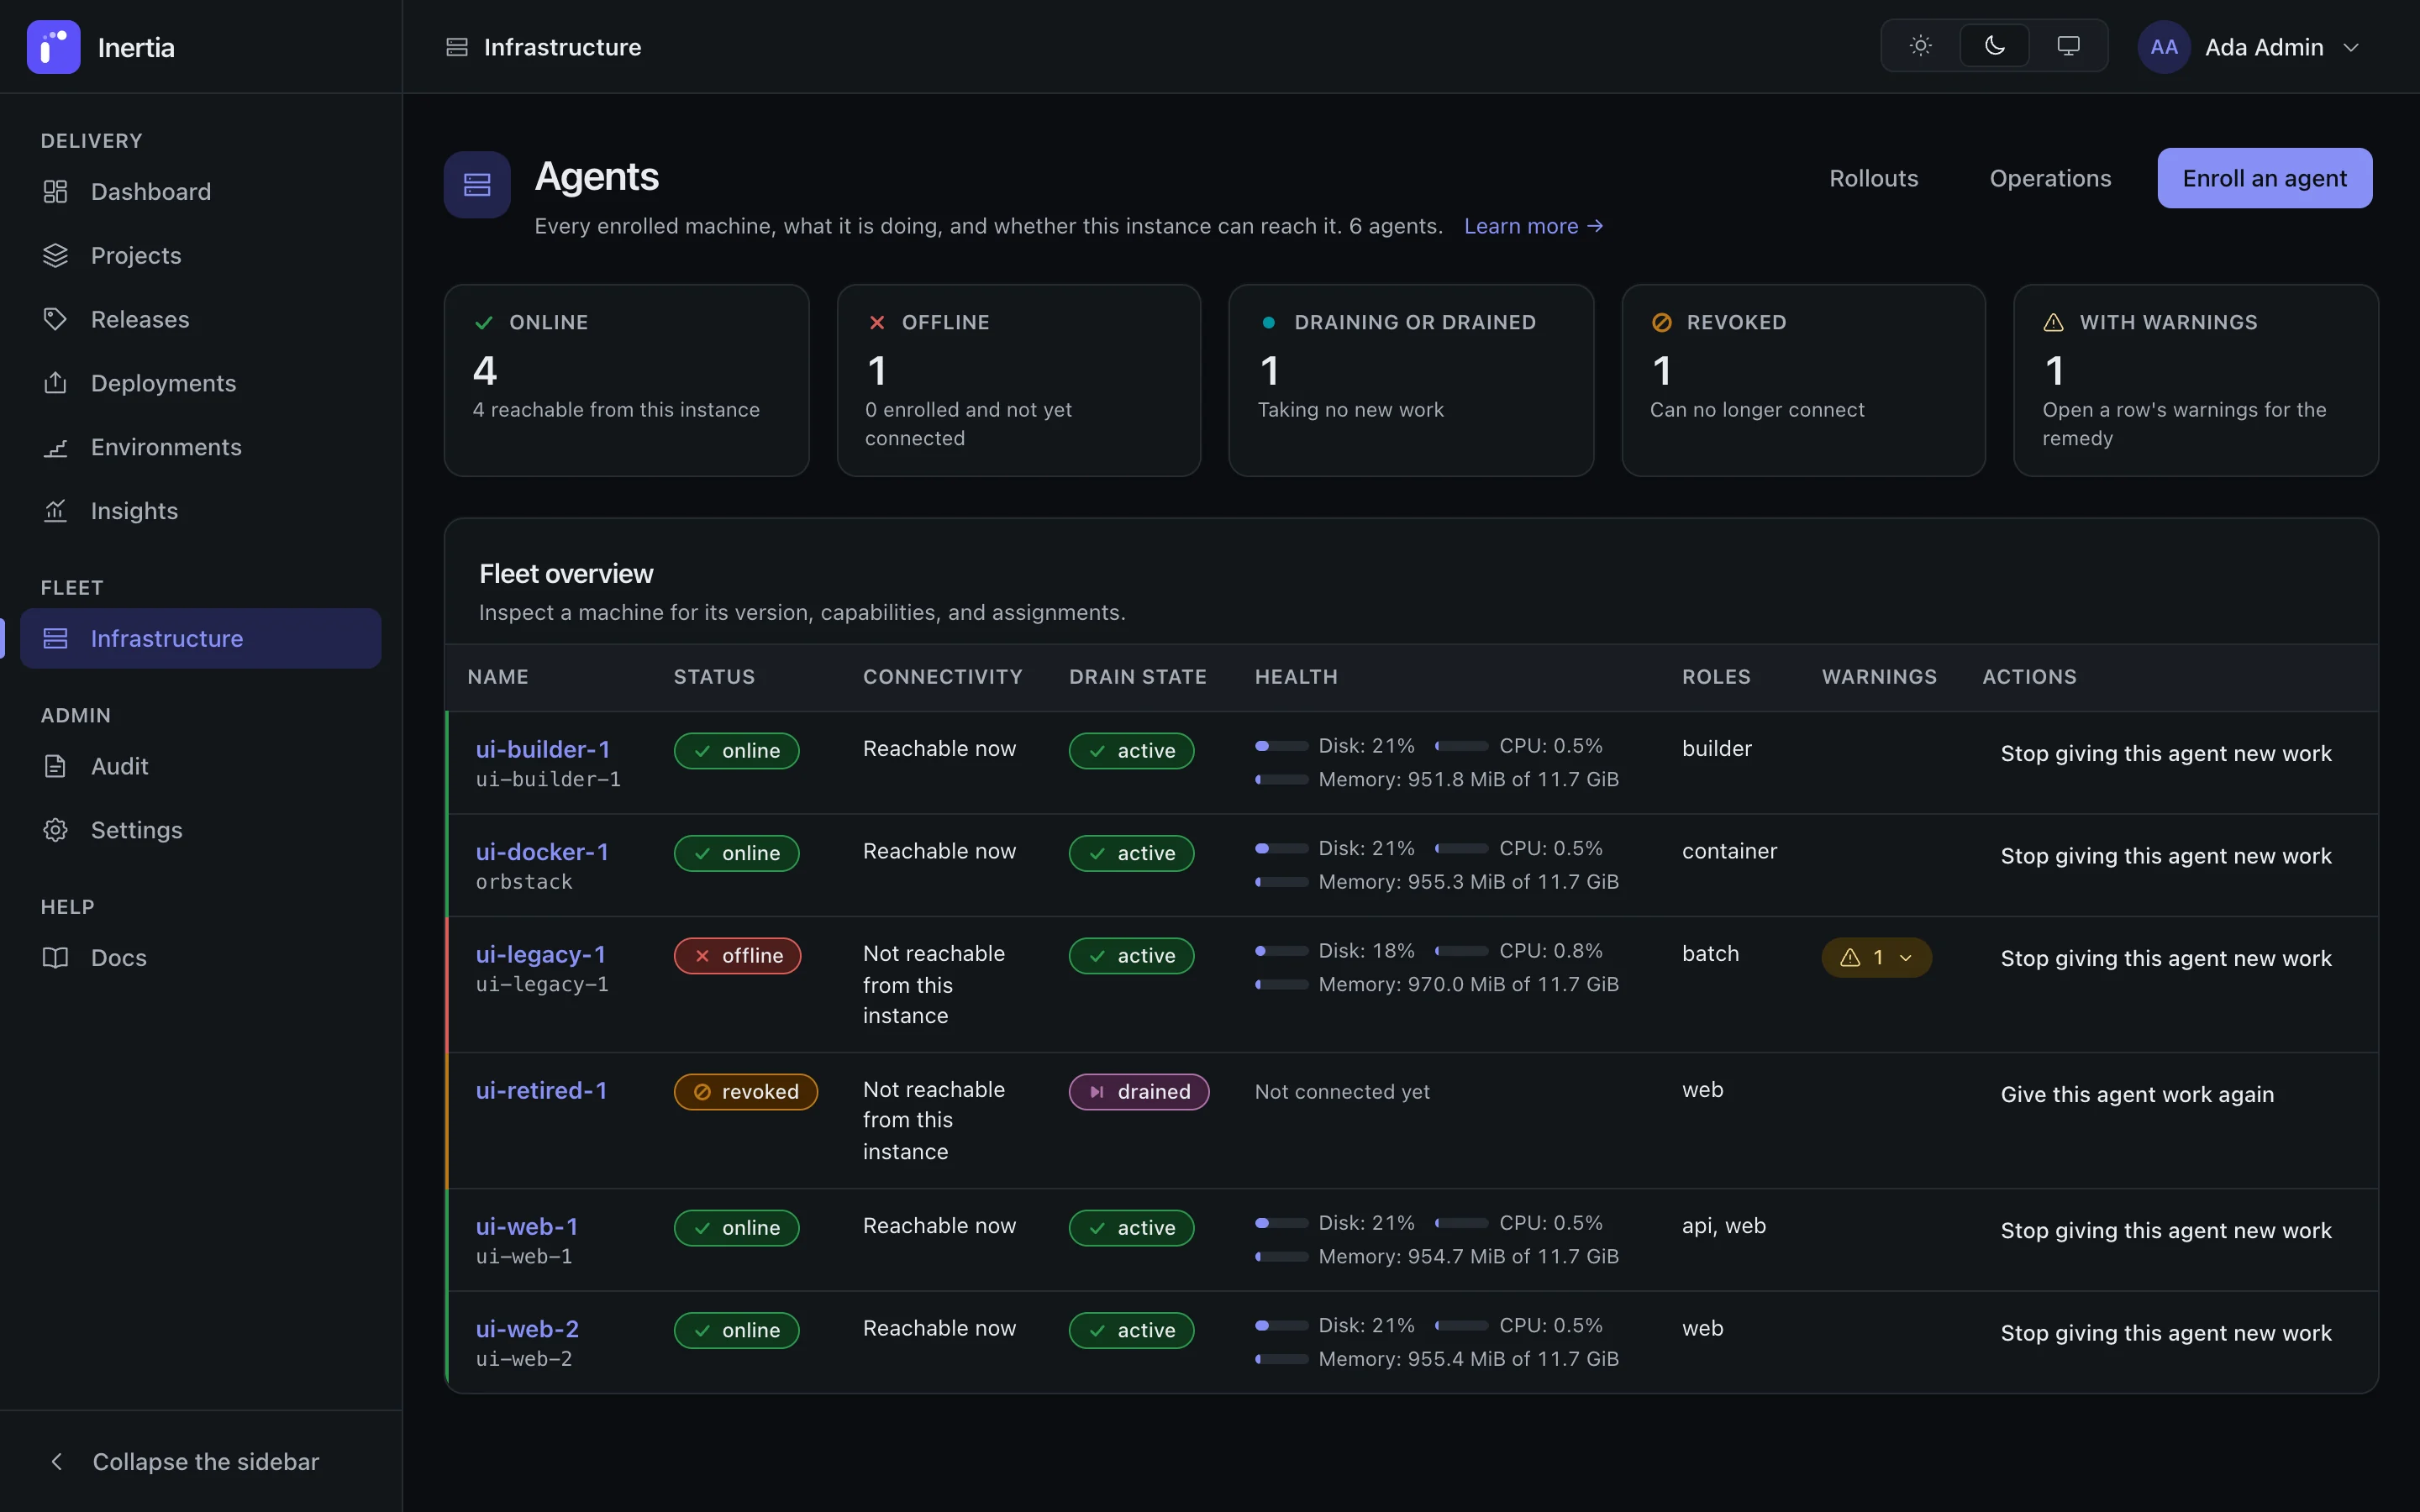Click Enroll an agent button
Viewport: 2420px width, 1512px height.
[x=2265, y=178]
